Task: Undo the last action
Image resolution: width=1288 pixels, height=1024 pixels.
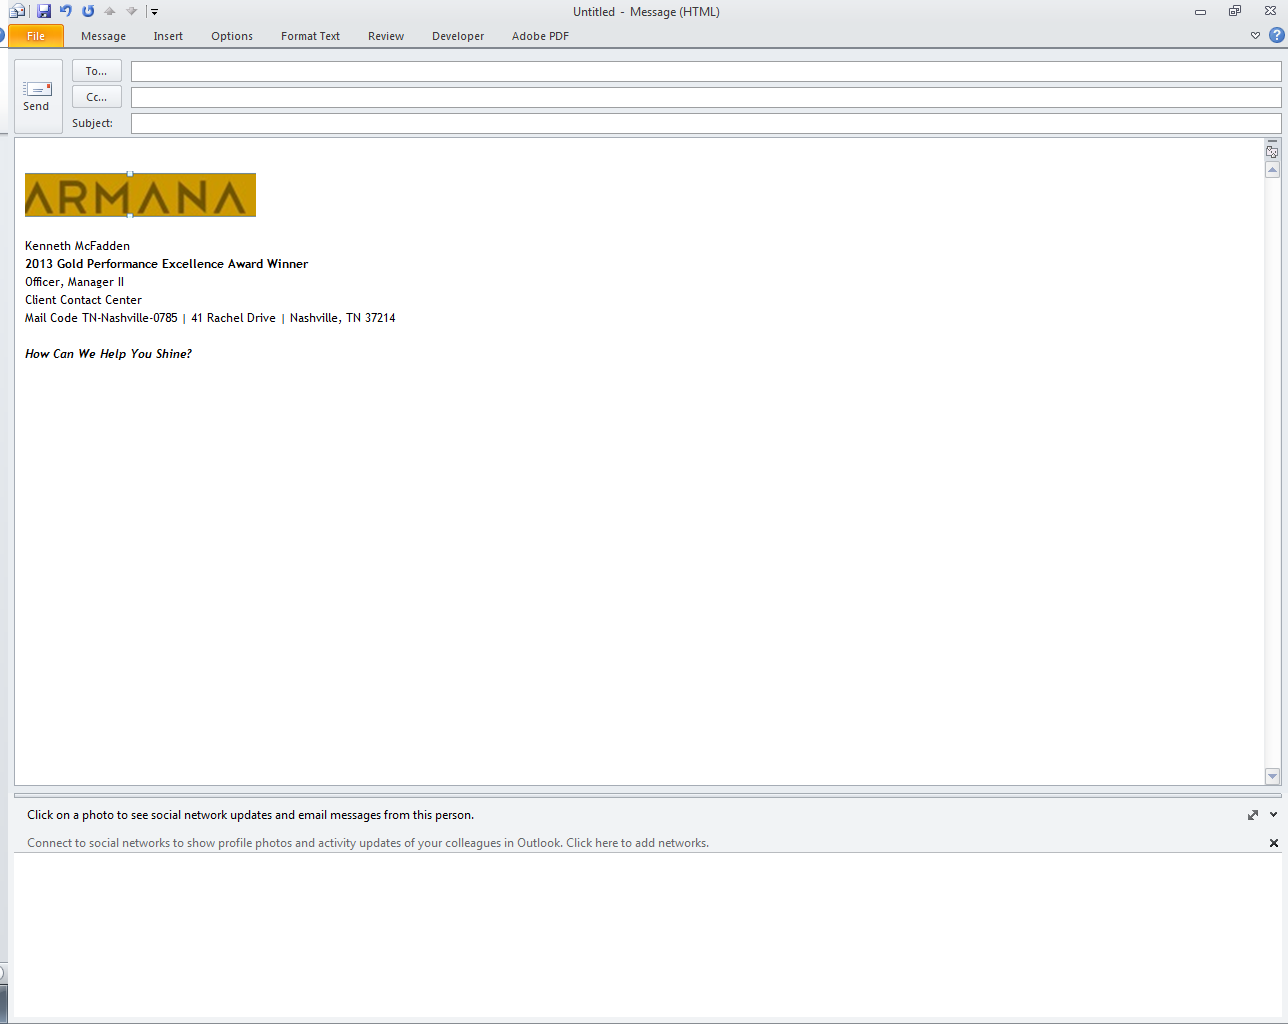Action: (66, 11)
